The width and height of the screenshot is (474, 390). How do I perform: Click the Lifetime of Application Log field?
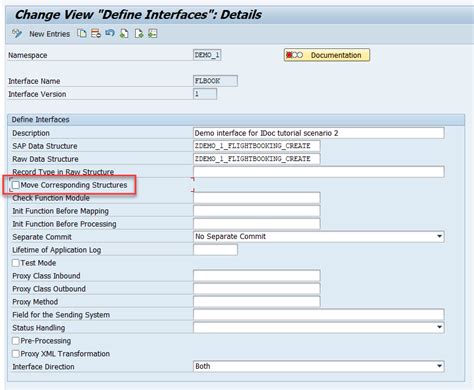click(215, 250)
